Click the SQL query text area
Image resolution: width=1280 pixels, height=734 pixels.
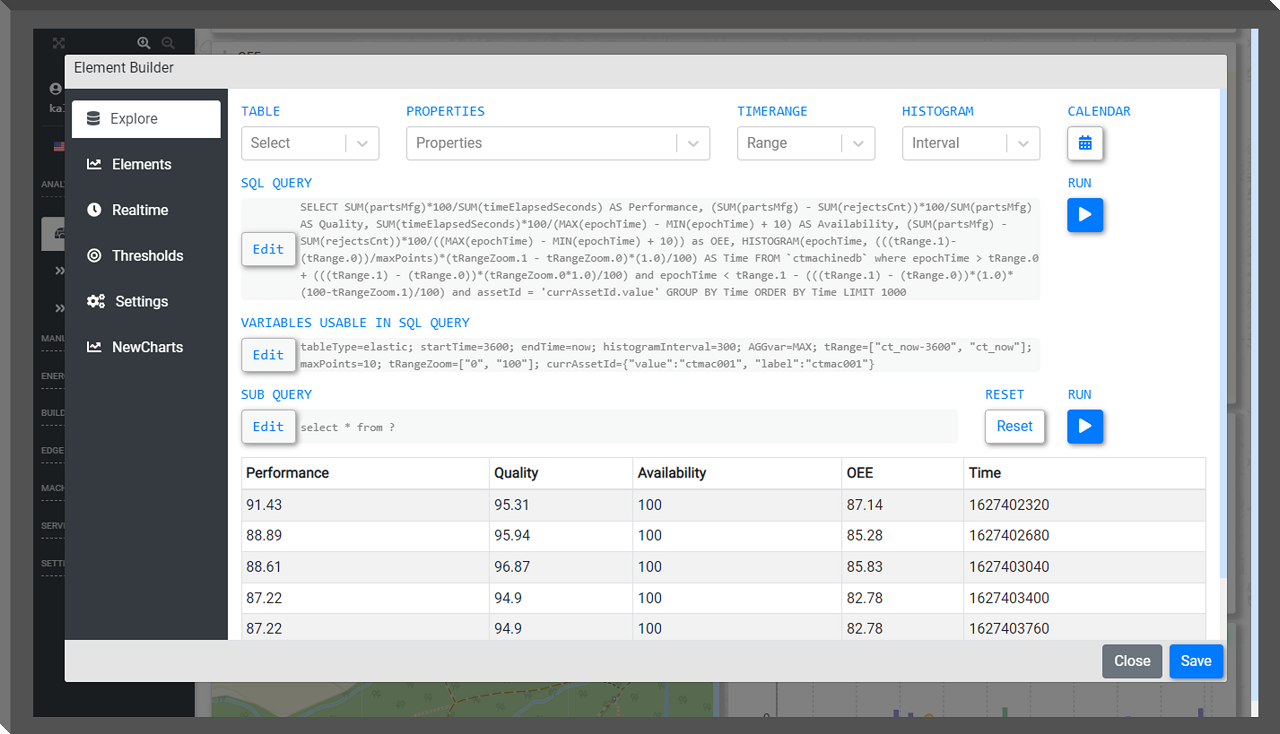[668, 249]
